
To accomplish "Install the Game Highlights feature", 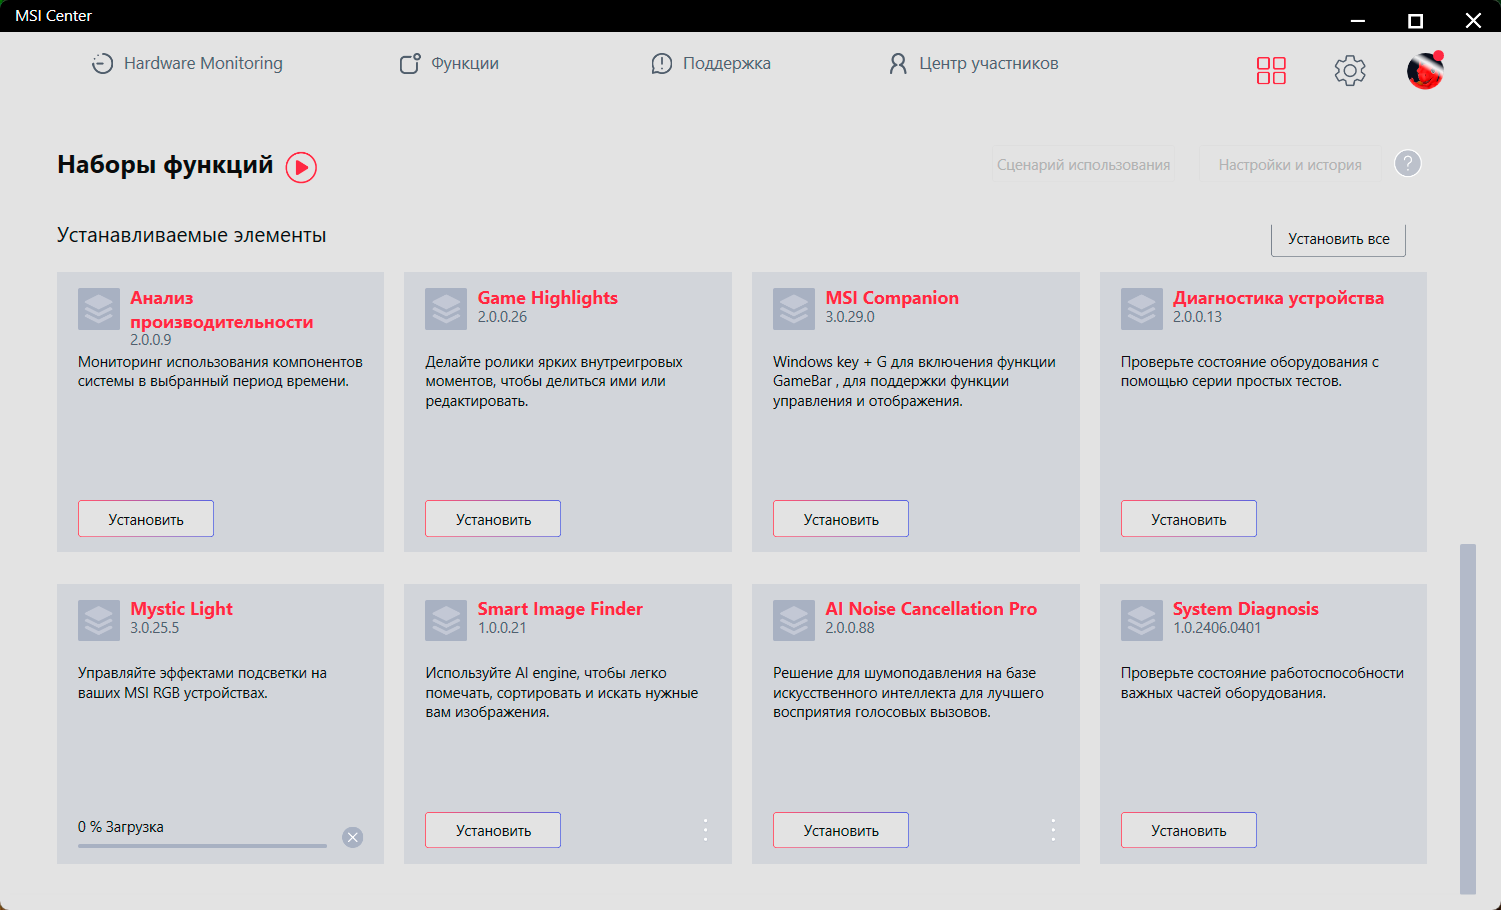I will click(x=493, y=519).
